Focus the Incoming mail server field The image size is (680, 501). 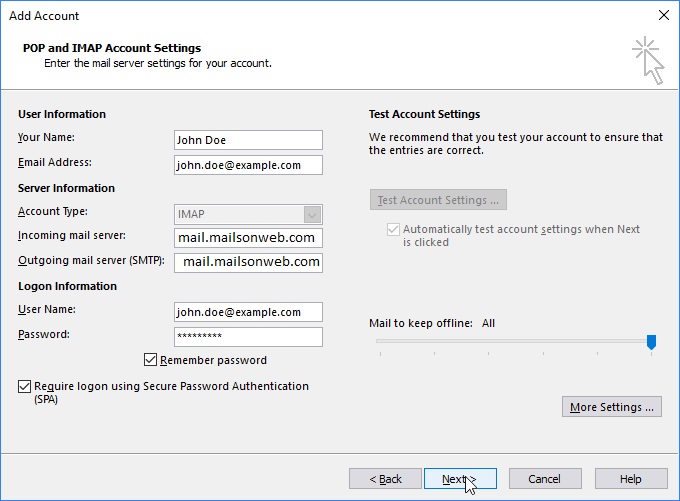point(248,238)
